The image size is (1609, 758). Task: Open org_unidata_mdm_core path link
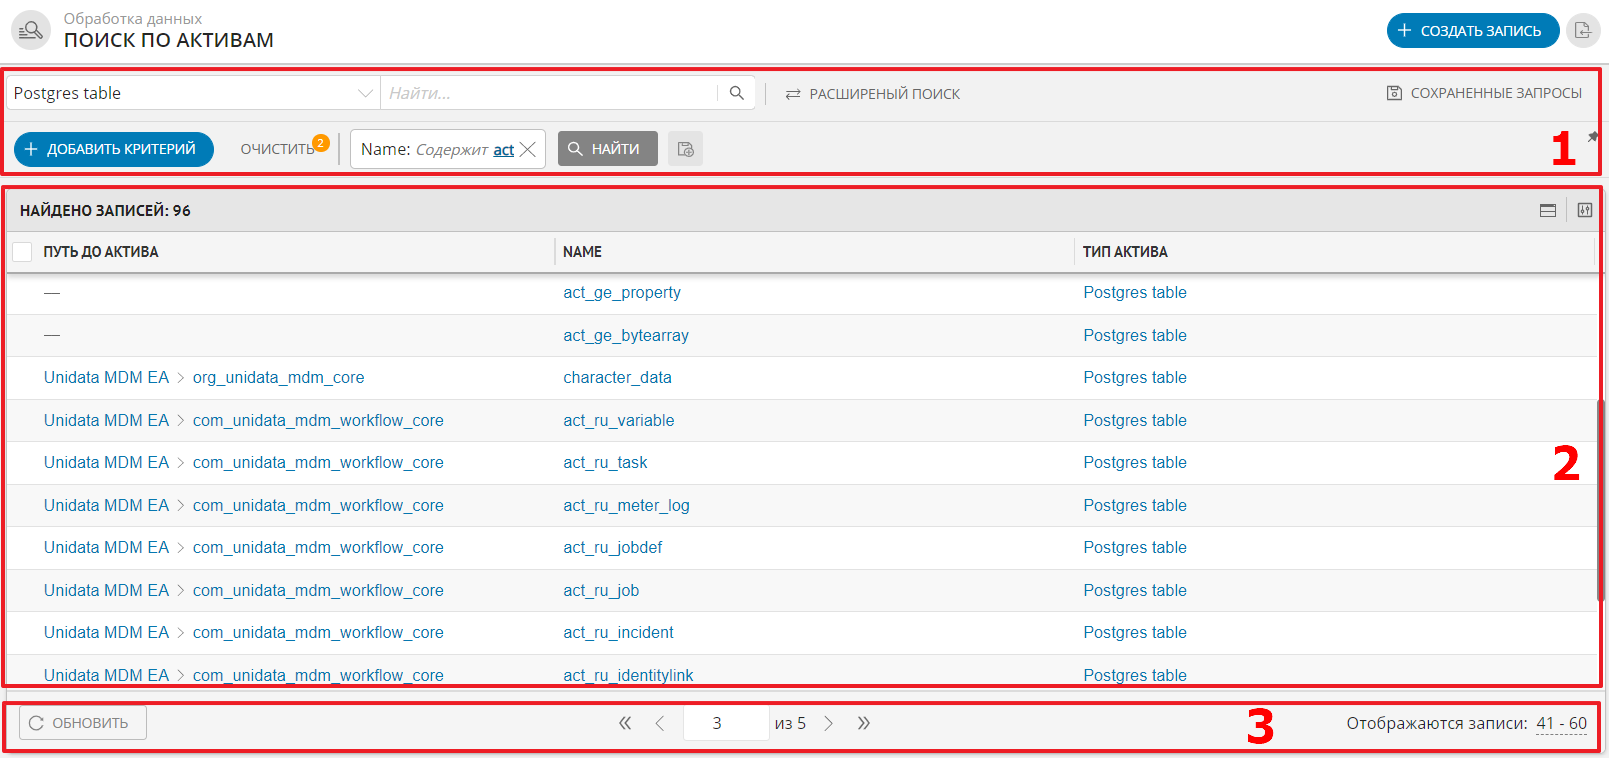278,378
